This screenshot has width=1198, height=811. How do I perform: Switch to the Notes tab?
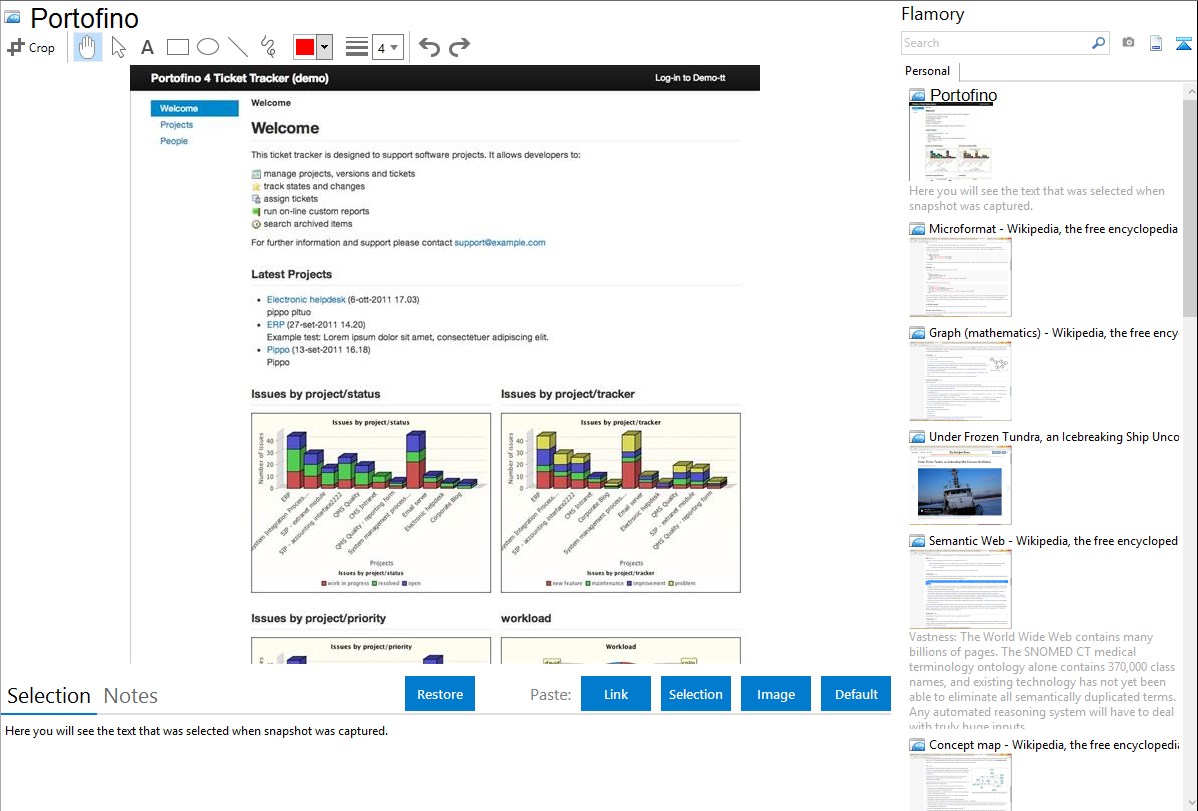click(131, 696)
